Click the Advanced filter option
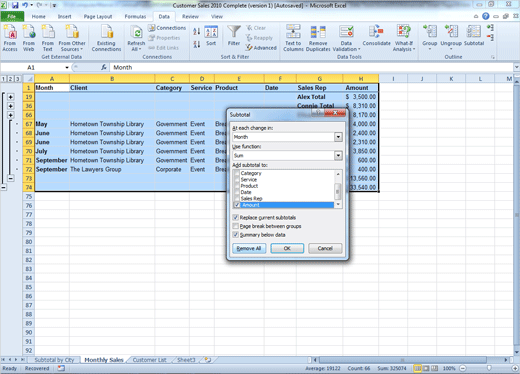Screen dimensions: 520x374 (261, 48)
